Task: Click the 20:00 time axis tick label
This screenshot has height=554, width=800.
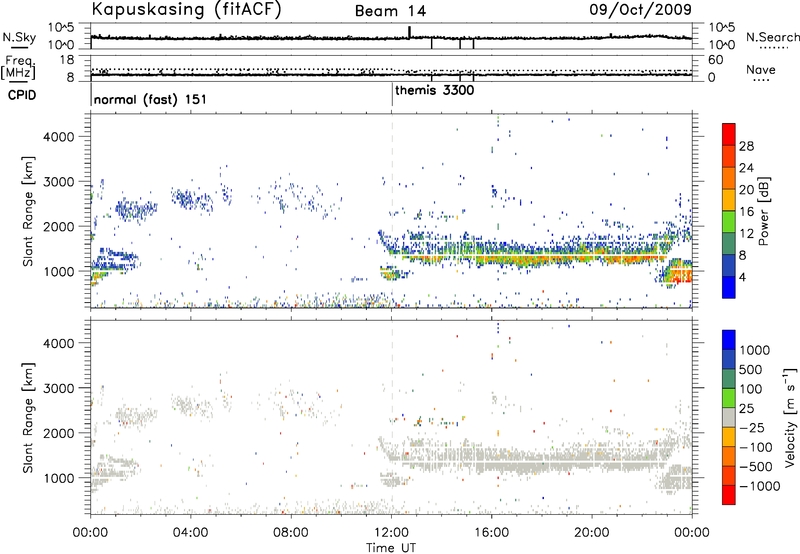Action: [x=592, y=533]
